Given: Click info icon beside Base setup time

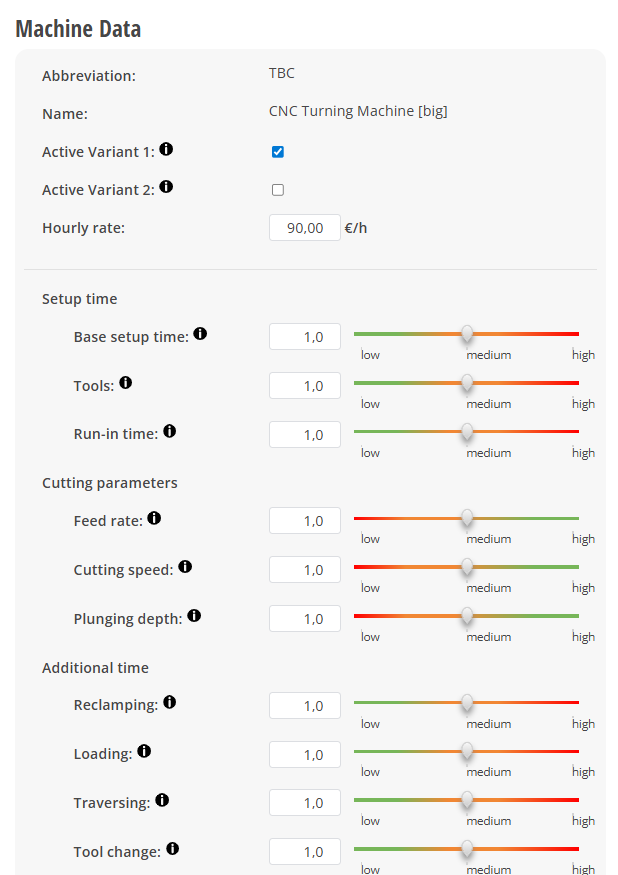Looking at the screenshot, I should click(x=200, y=334).
